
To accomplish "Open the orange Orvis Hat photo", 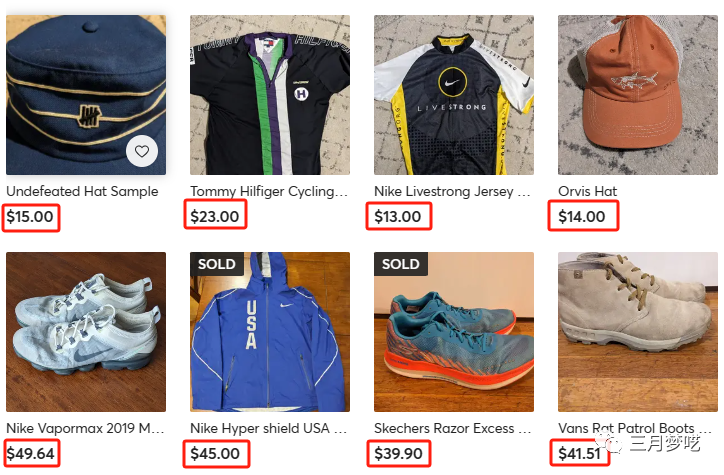I will pyautogui.click(x=638, y=95).
